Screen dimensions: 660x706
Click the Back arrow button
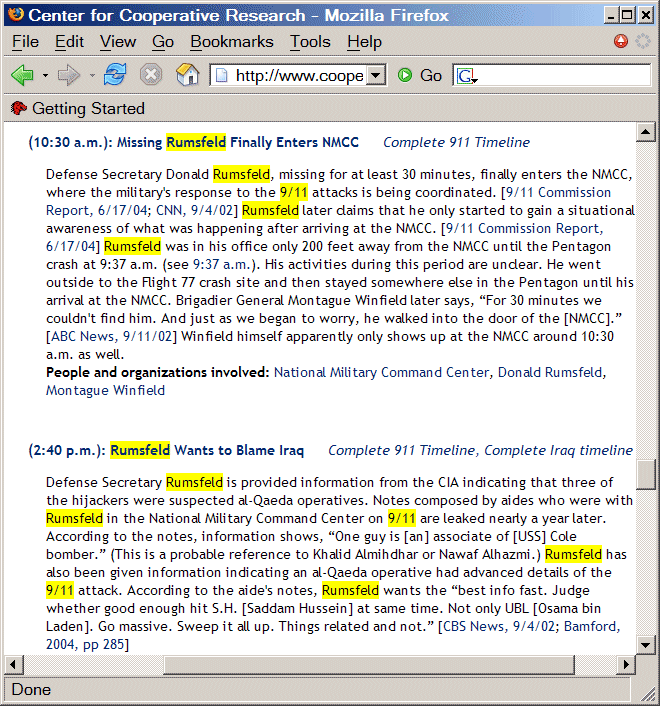[x=22, y=75]
